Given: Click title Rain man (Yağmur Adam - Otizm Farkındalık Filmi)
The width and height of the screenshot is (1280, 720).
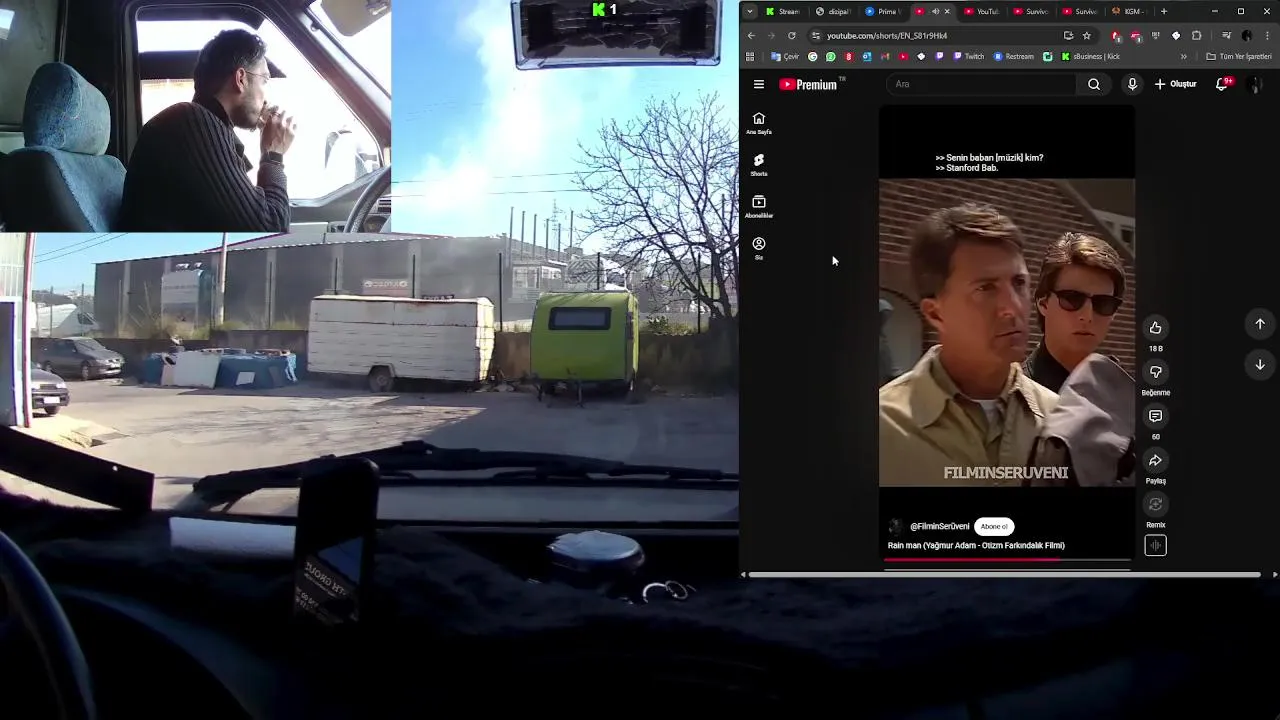Looking at the screenshot, I should coord(976,545).
